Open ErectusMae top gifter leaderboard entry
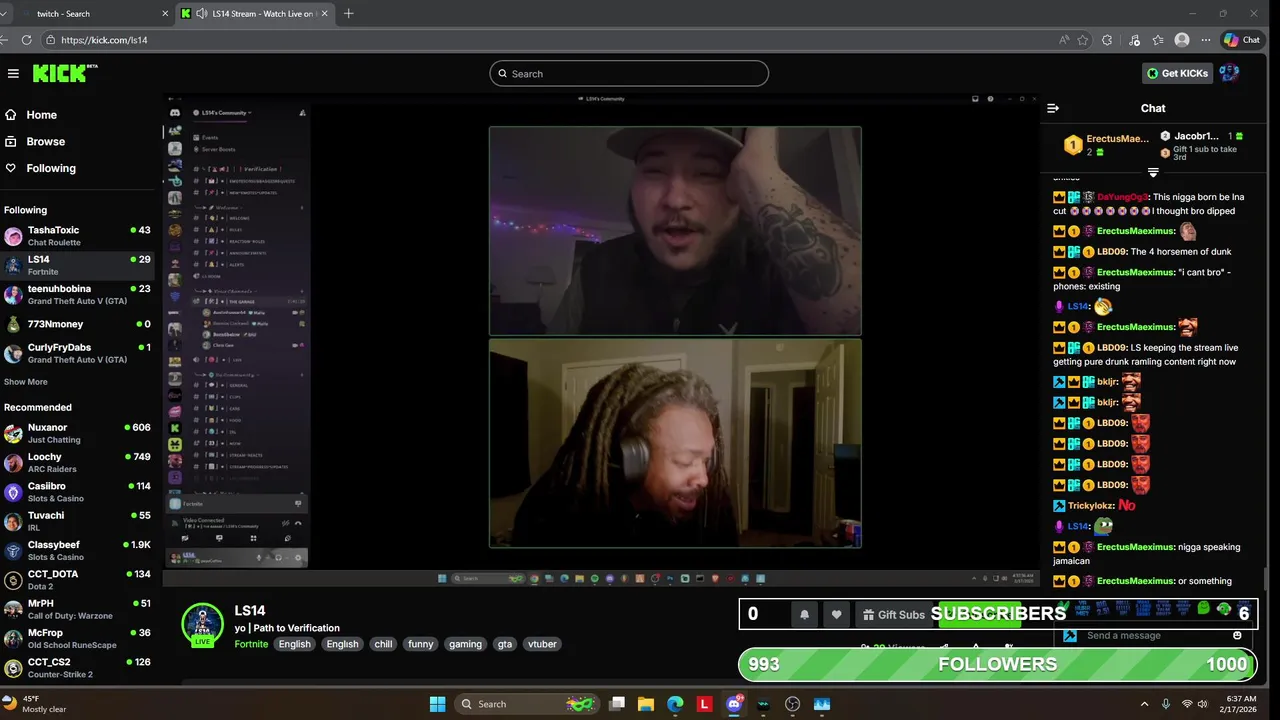The width and height of the screenshot is (1280, 720). tap(1106, 144)
